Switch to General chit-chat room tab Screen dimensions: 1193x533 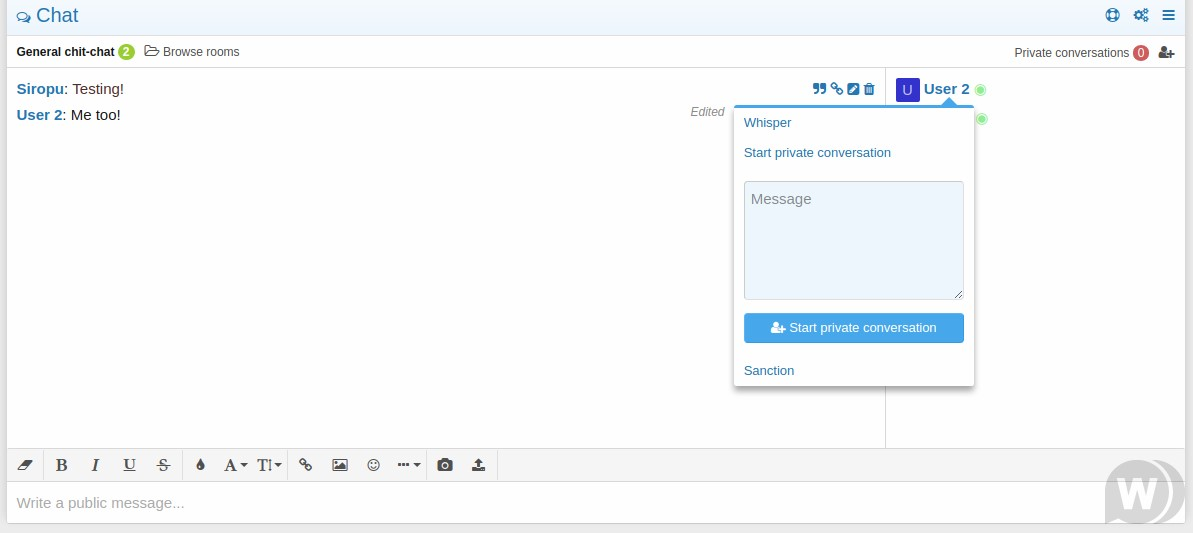[65, 52]
